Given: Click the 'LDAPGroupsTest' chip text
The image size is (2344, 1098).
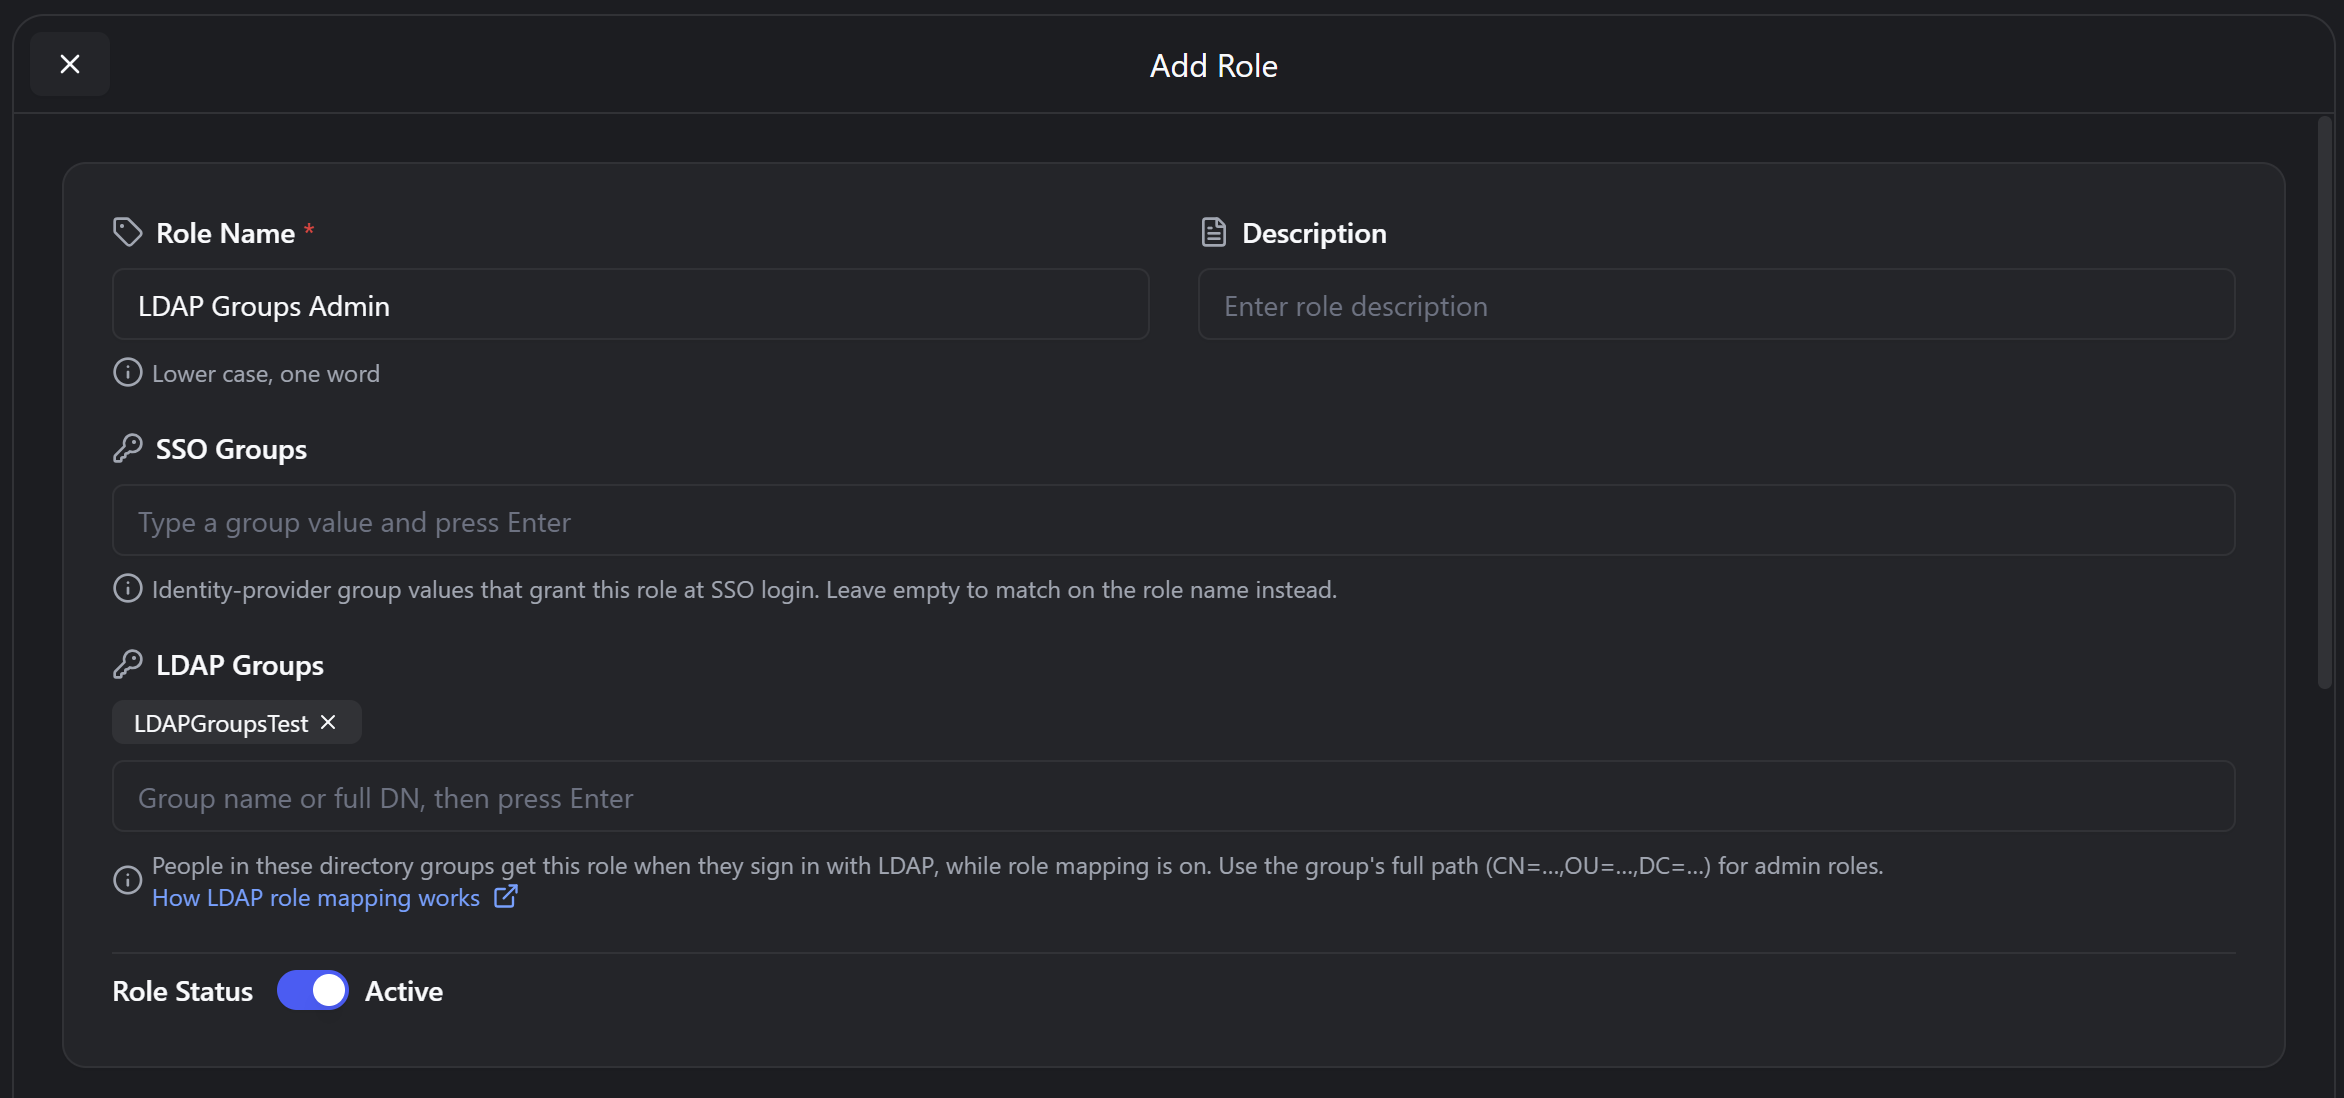Looking at the screenshot, I should [x=221, y=723].
